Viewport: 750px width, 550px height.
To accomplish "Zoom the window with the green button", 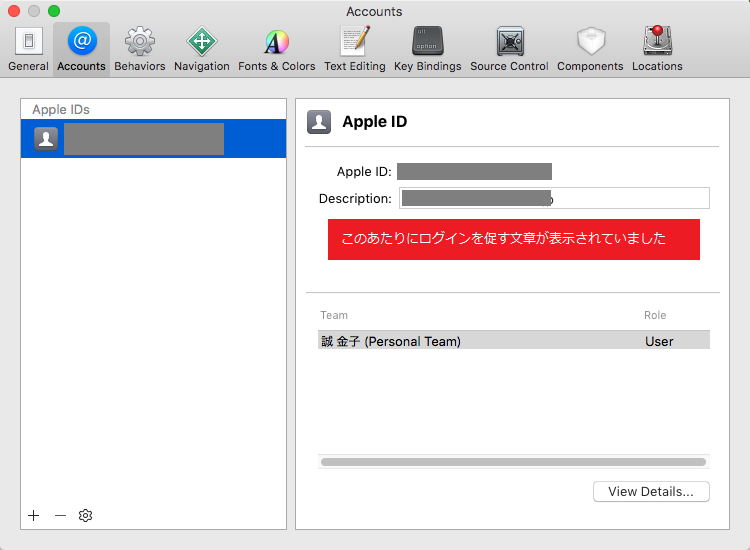I will 54,11.
